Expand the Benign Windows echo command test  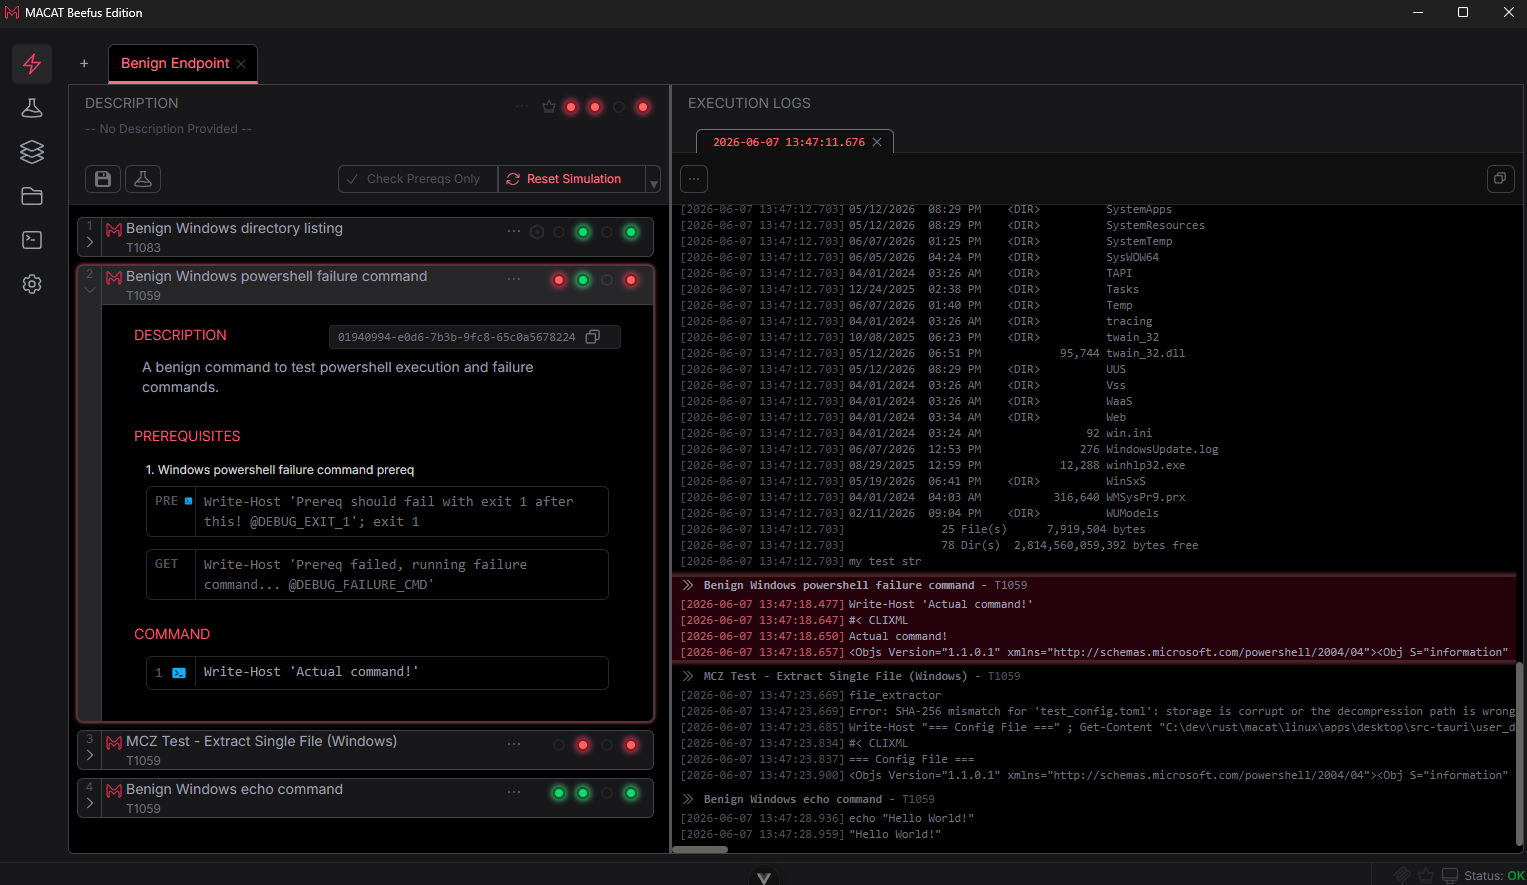[90, 803]
